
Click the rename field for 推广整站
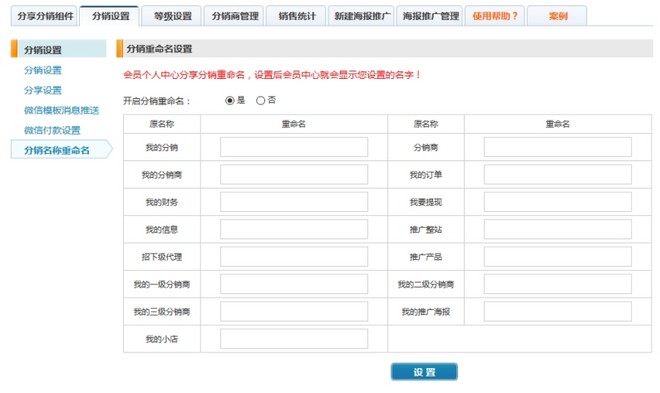click(558, 229)
